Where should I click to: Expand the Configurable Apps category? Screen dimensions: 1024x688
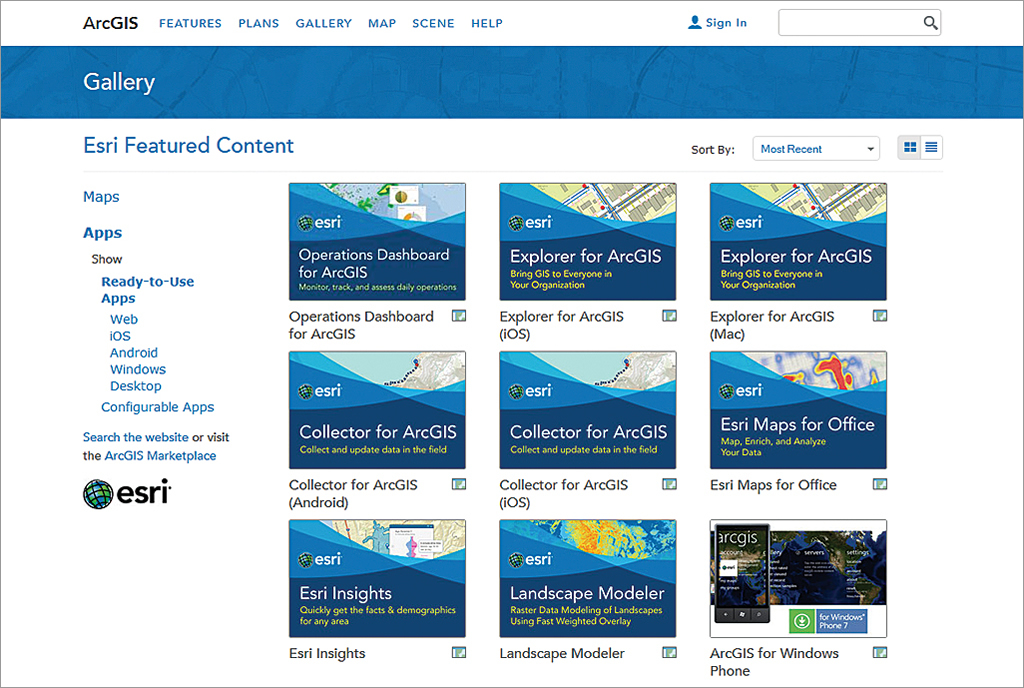tap(157, 407)
